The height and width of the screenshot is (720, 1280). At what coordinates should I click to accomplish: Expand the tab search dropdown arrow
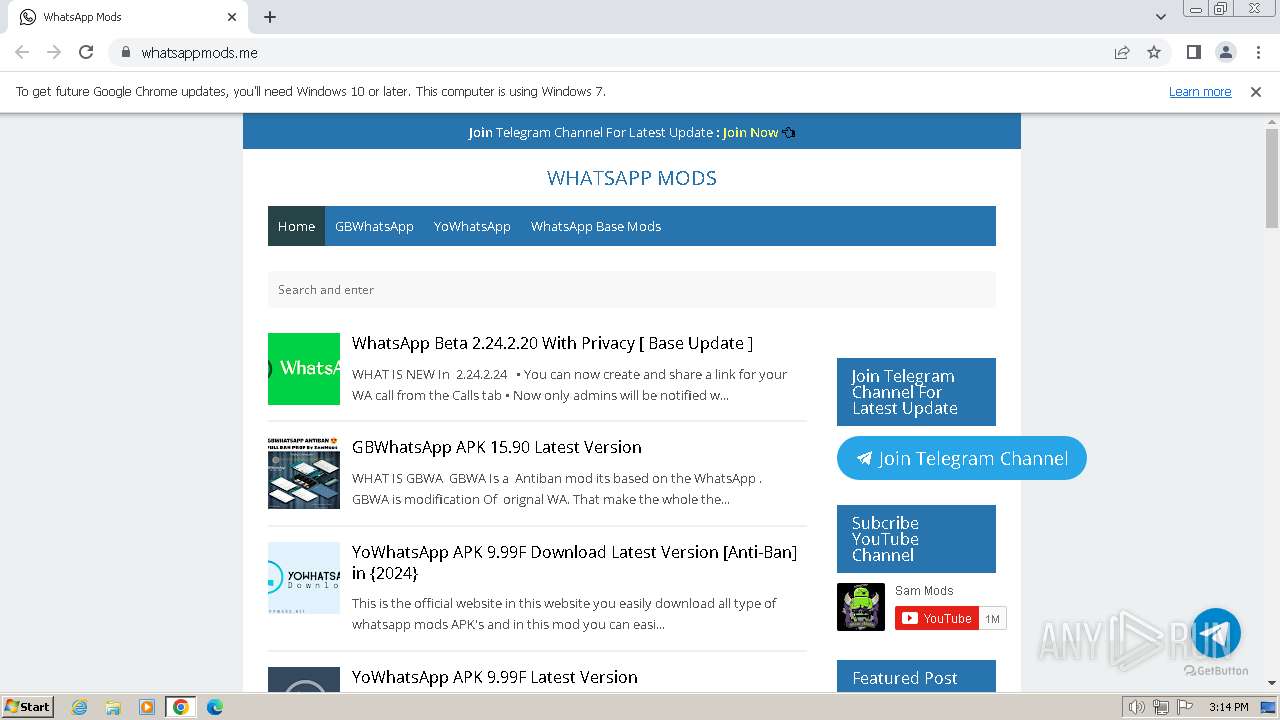click(x=1160, y=17)
